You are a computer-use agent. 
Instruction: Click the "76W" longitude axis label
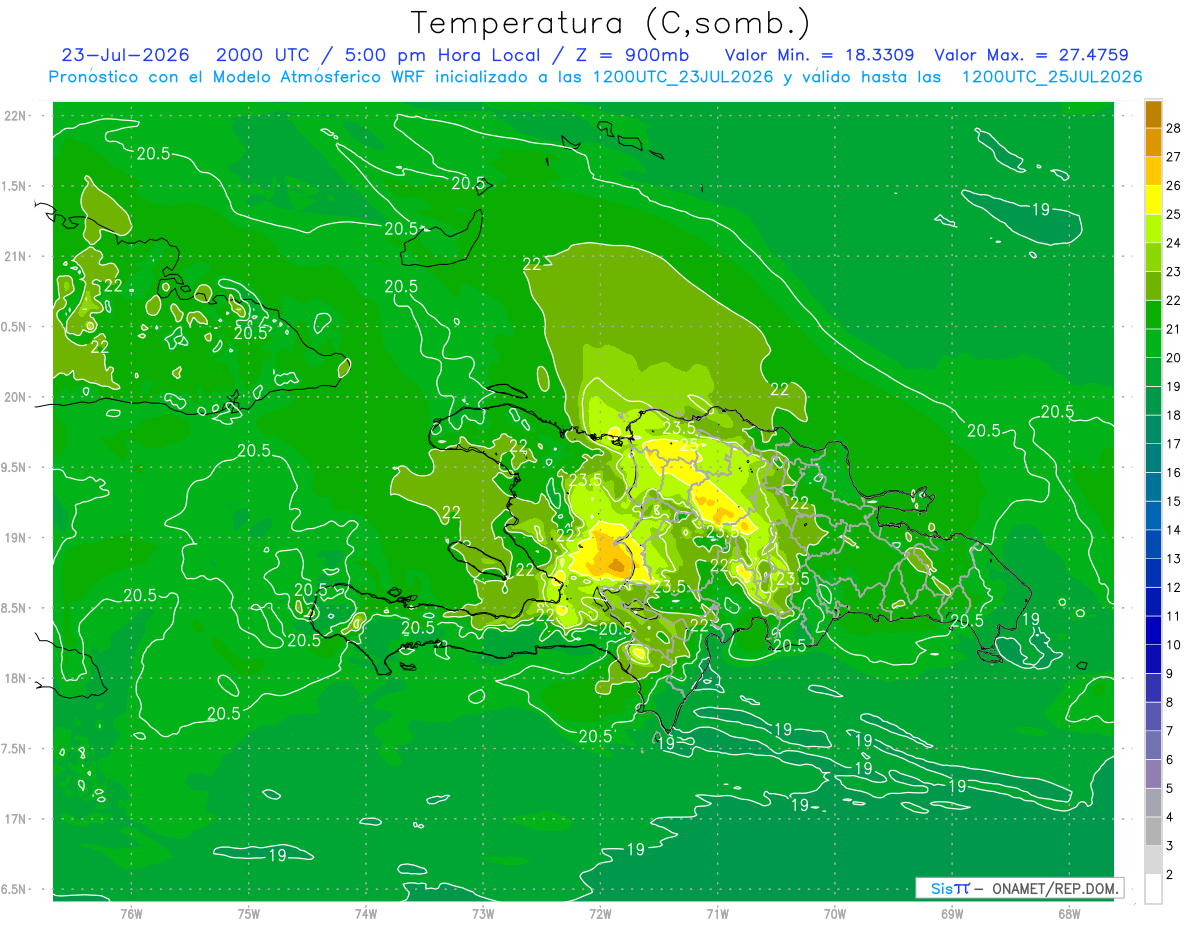coord(131,913)
